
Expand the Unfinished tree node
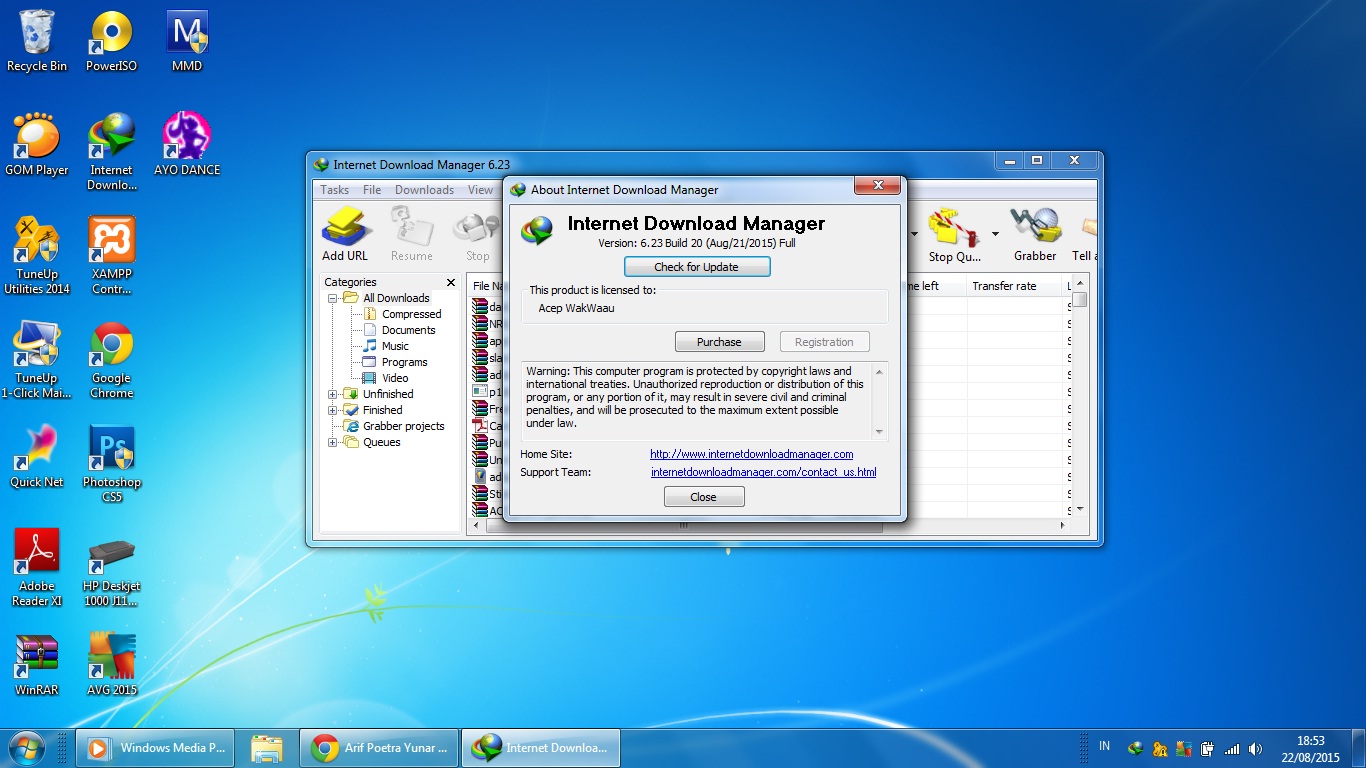click(333, 394)
